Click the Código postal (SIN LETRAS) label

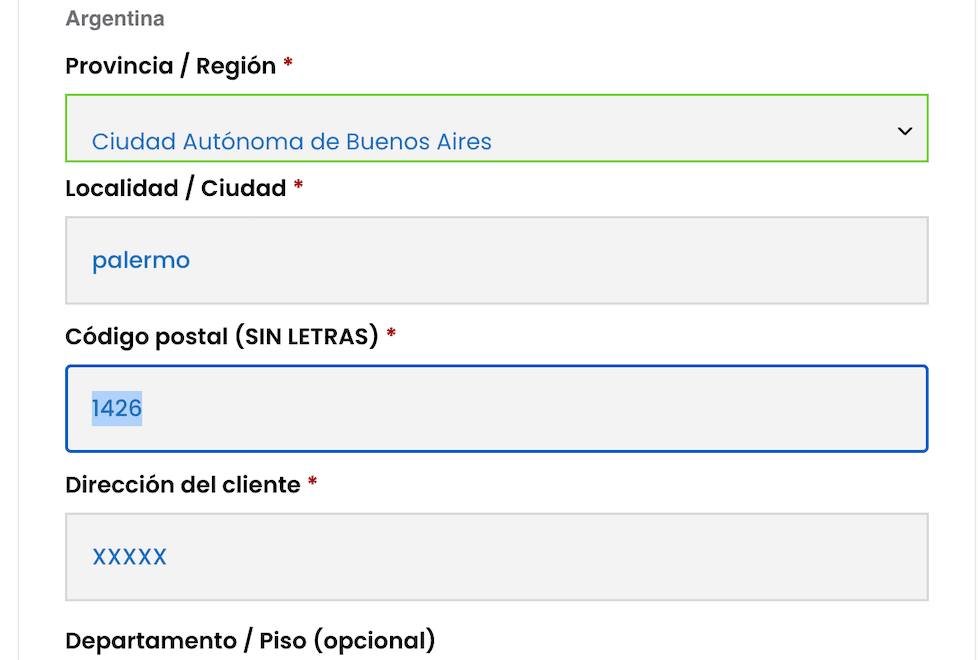coord(222,336)
